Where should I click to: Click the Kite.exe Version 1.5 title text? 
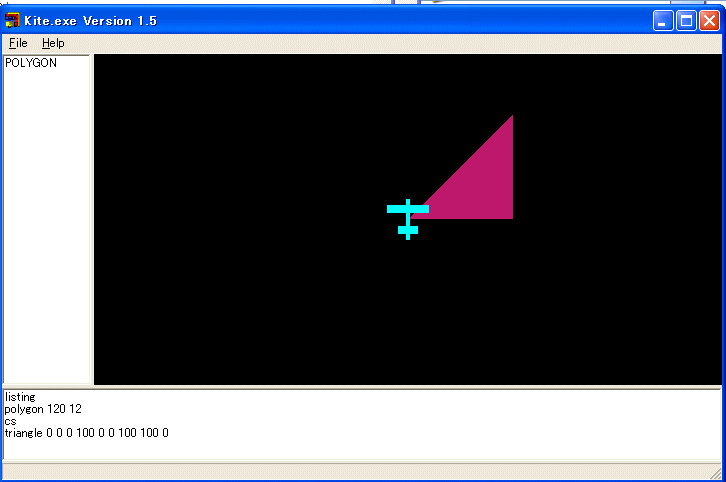click(90, 21)
